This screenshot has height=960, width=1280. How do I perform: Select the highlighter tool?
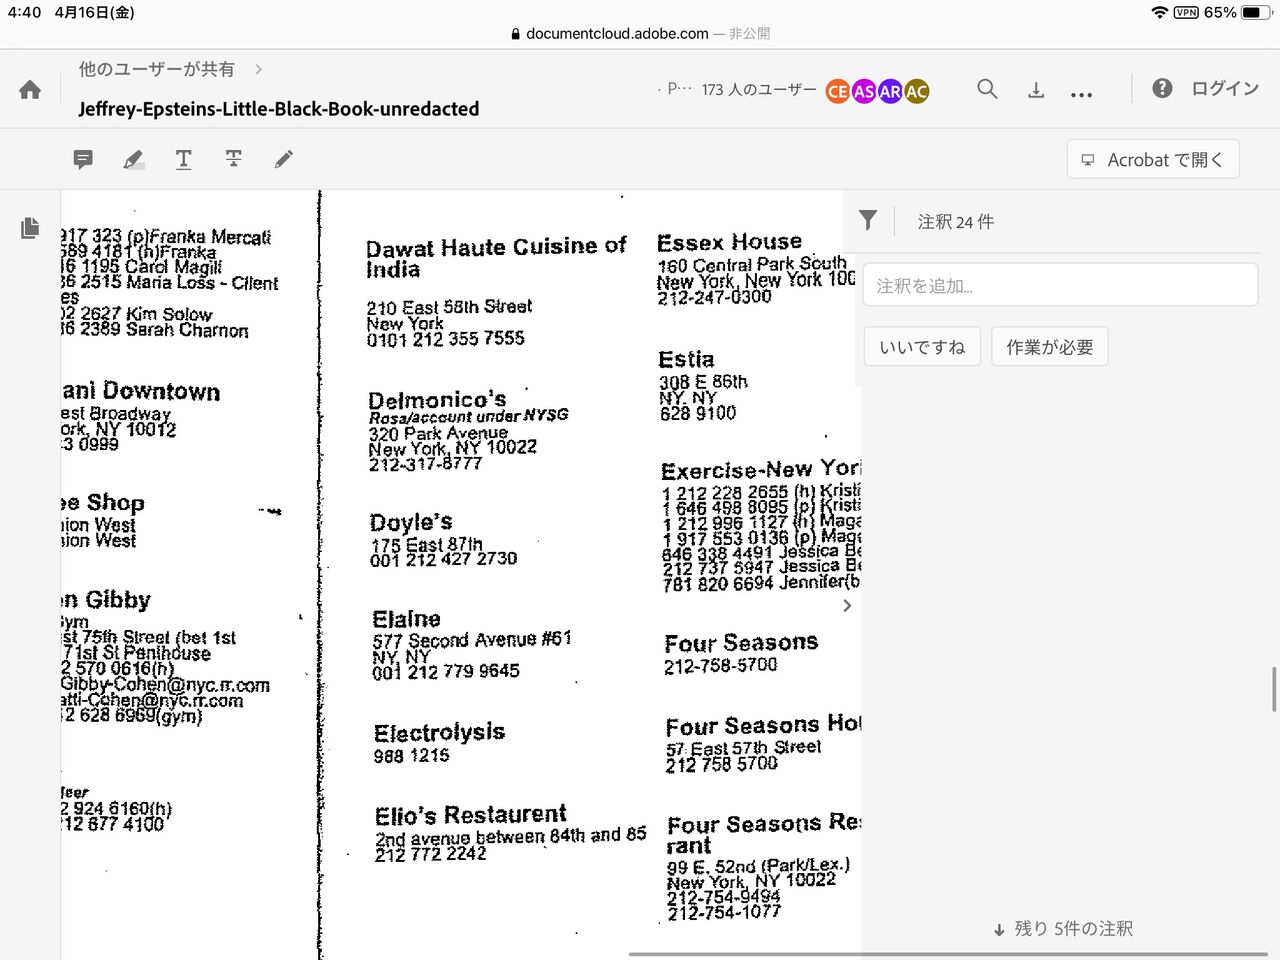click(x=133, y=159)
